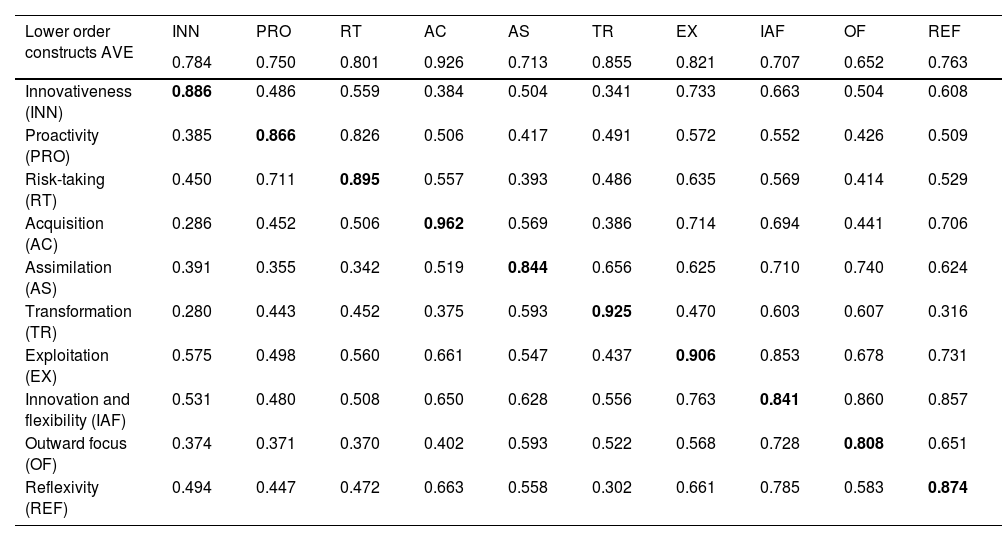Click the bold 0.874 Reflexivity value

[948, 487]
